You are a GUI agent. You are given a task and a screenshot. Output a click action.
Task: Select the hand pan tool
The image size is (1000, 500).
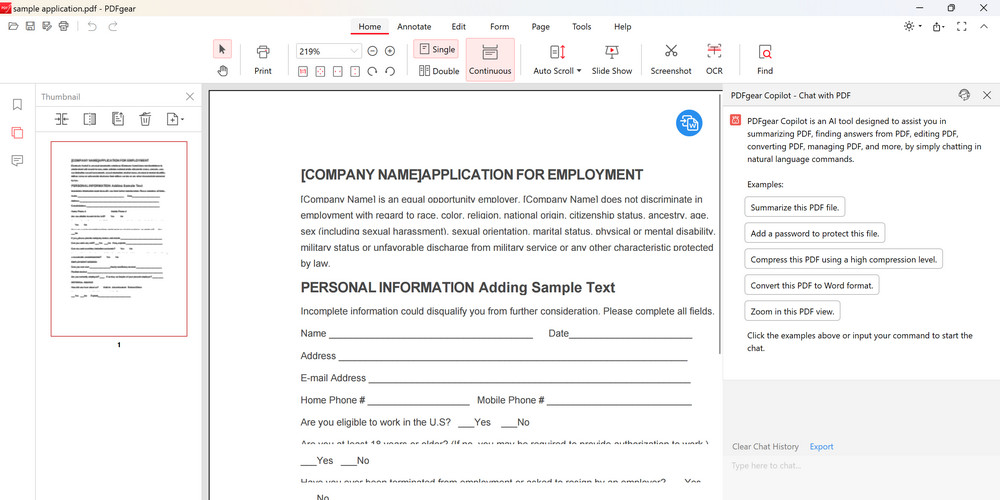click(222, 71)
